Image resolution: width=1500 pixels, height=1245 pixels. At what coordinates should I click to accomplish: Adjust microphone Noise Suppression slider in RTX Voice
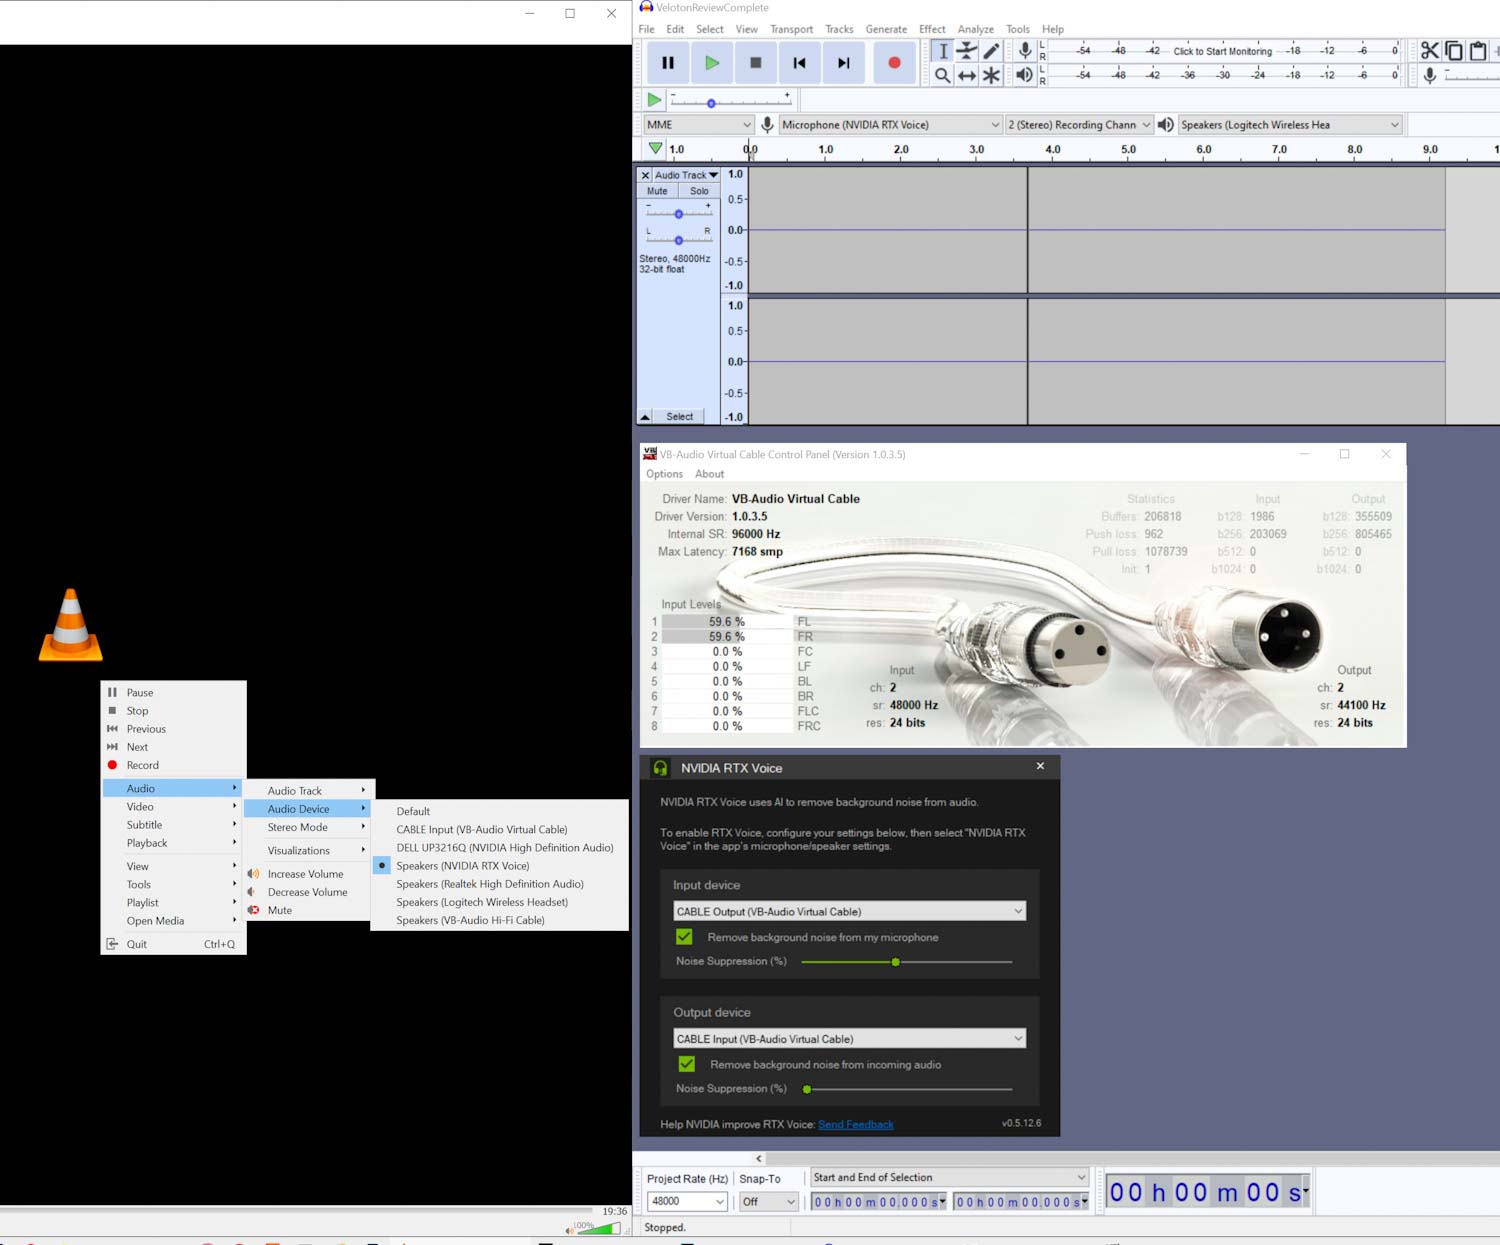(x=906, y=962)
